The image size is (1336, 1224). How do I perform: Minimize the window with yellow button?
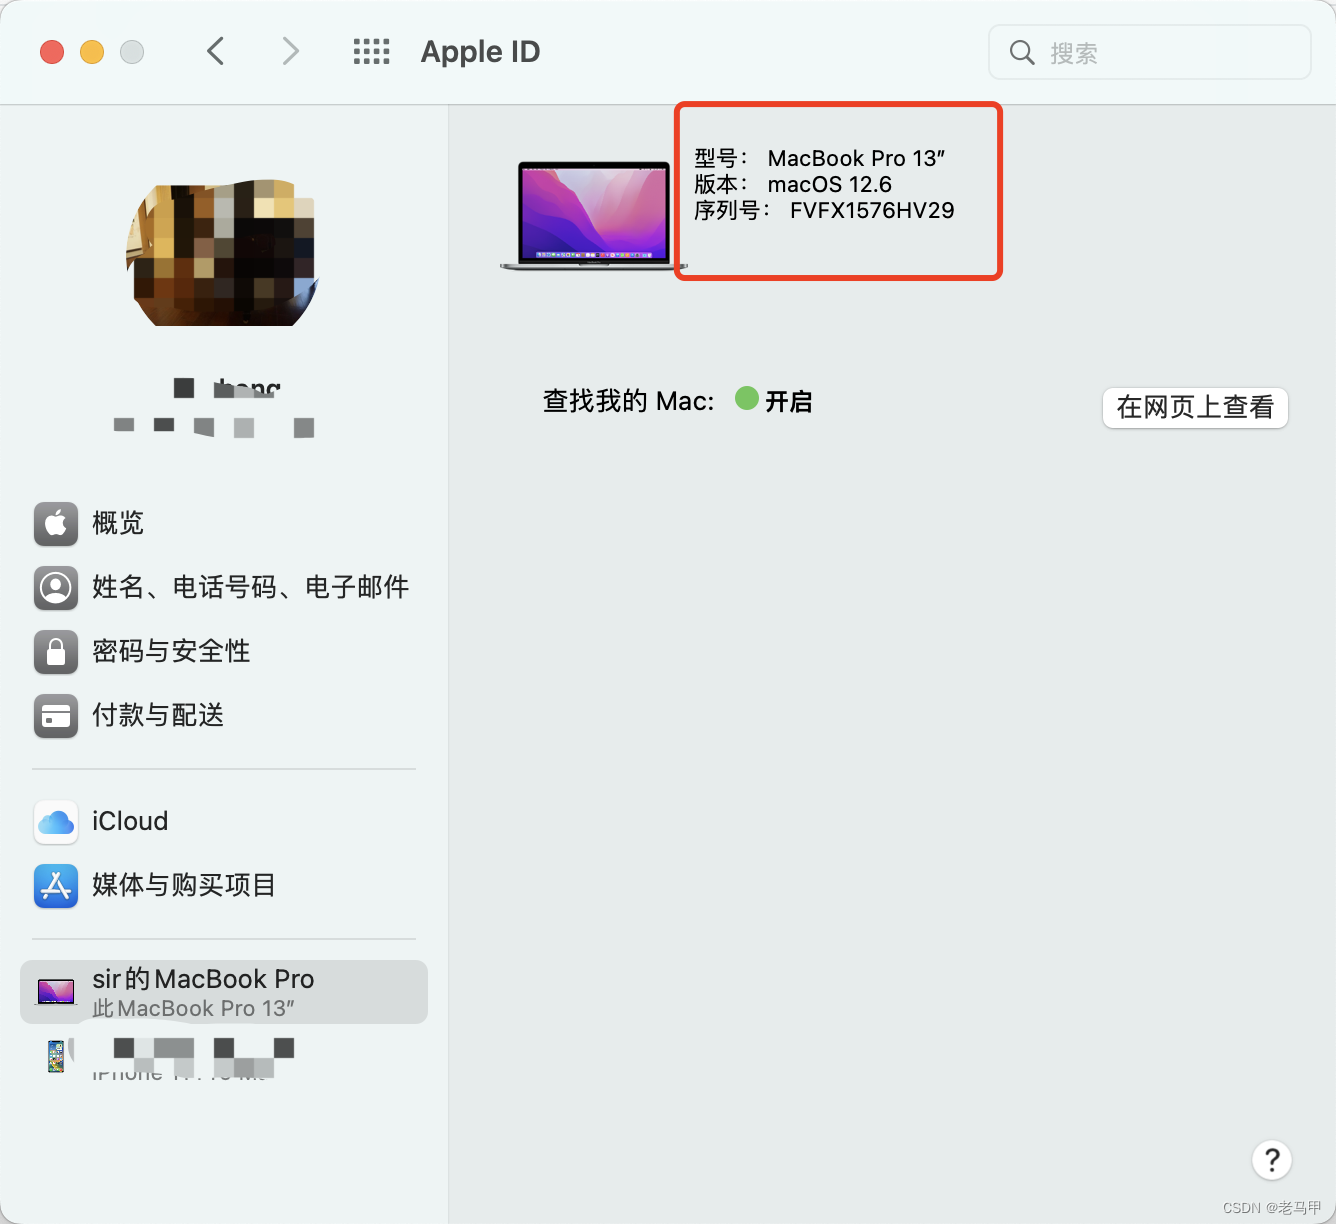[x=92, y=52]
